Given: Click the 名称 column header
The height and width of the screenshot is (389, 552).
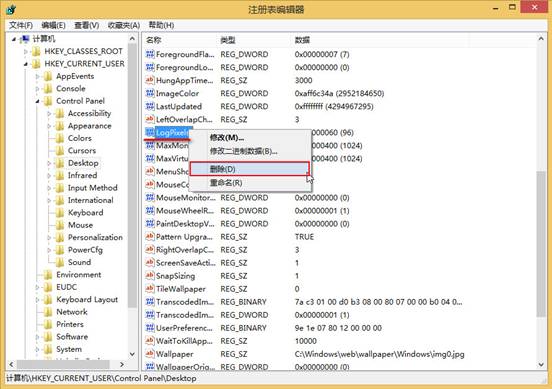Looking at the screenshot, I should pos(153,40).
